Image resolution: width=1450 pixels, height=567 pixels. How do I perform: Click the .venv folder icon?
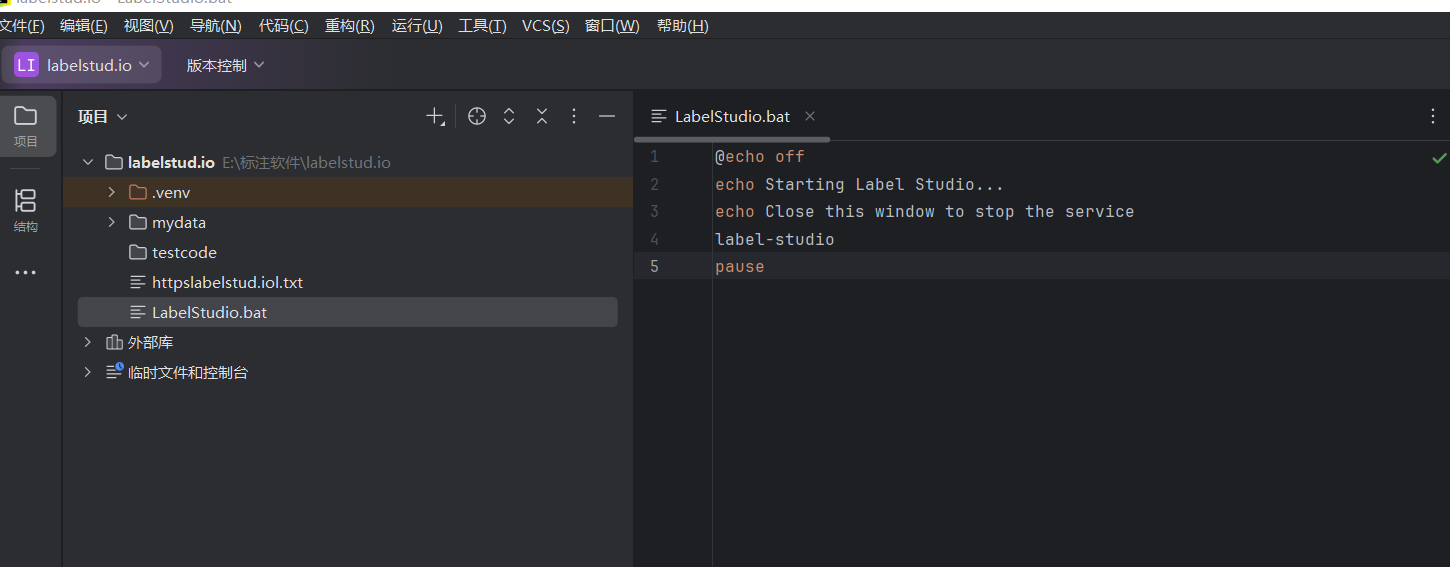coord(138,192)
